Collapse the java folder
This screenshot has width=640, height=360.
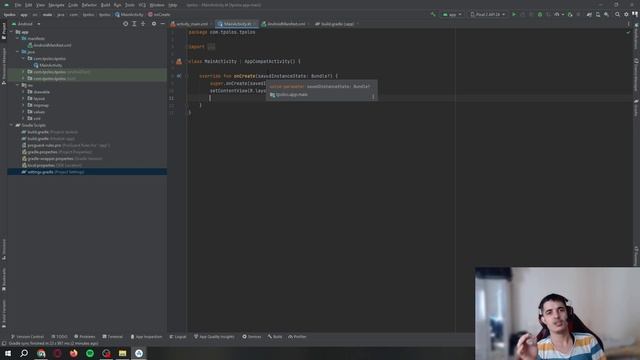pyautogui.click(x=18, y=52)
